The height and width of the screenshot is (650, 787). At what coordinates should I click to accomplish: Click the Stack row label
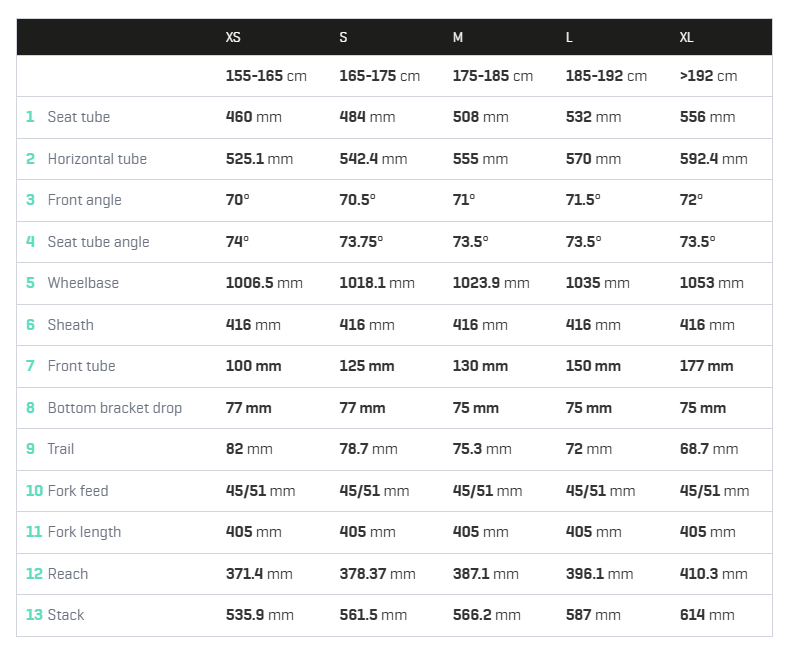[66, 615]
